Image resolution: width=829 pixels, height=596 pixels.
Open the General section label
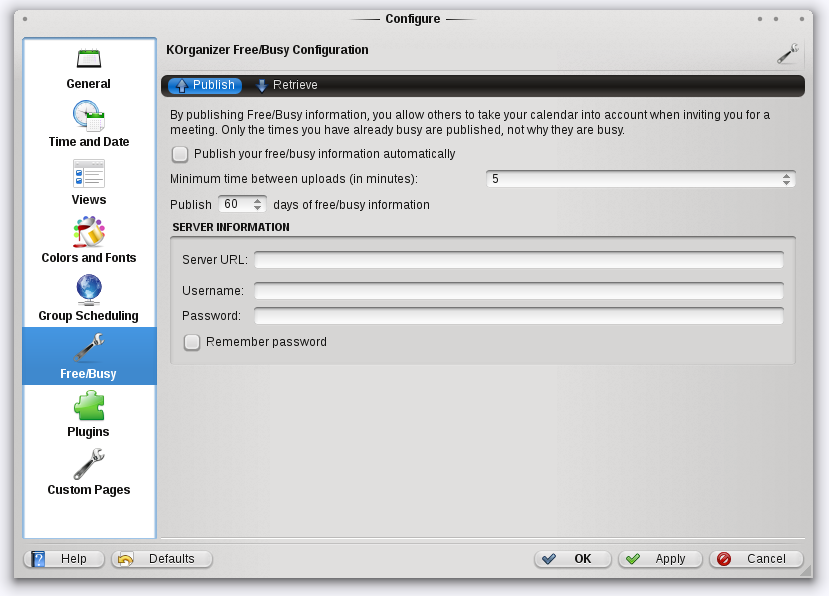[88, 84]
